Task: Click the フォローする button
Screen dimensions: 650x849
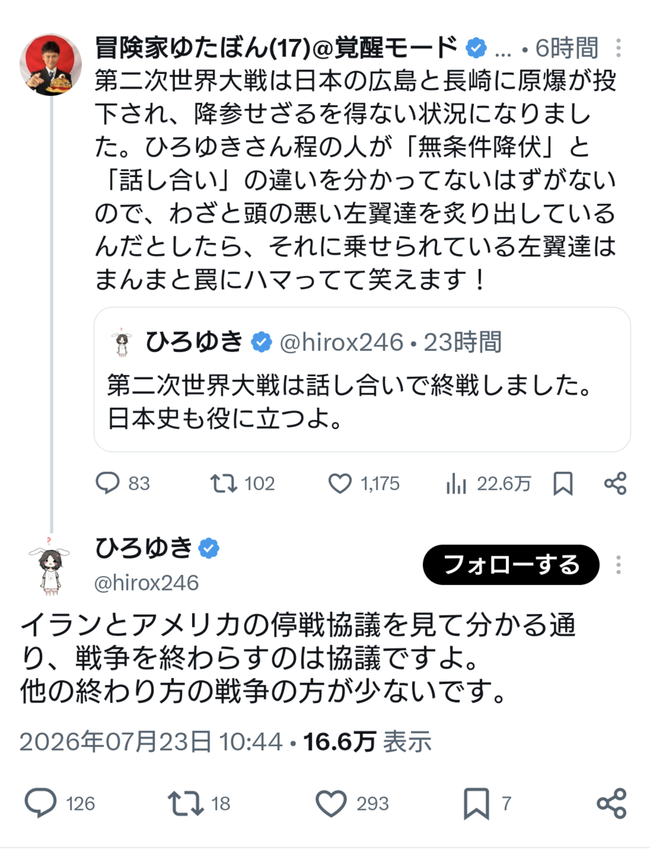Action: click(x=511, y=565)
